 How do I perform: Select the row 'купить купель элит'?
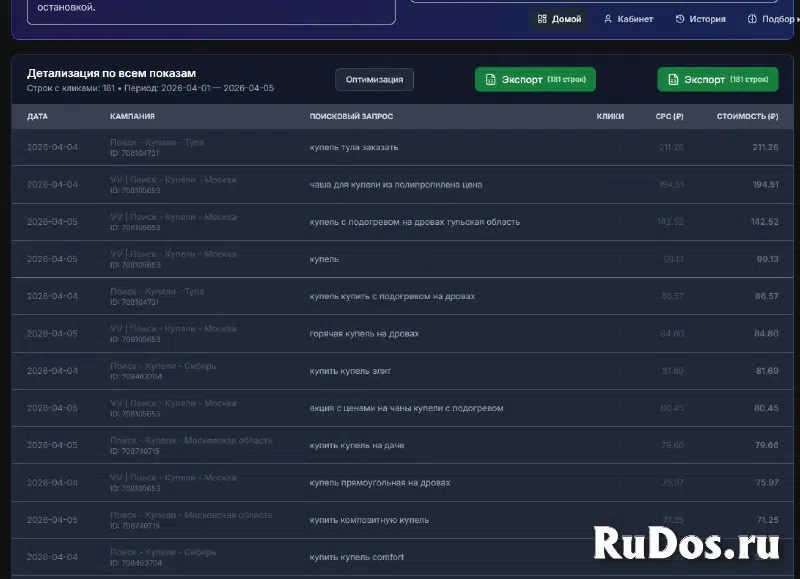pos(403,371)
